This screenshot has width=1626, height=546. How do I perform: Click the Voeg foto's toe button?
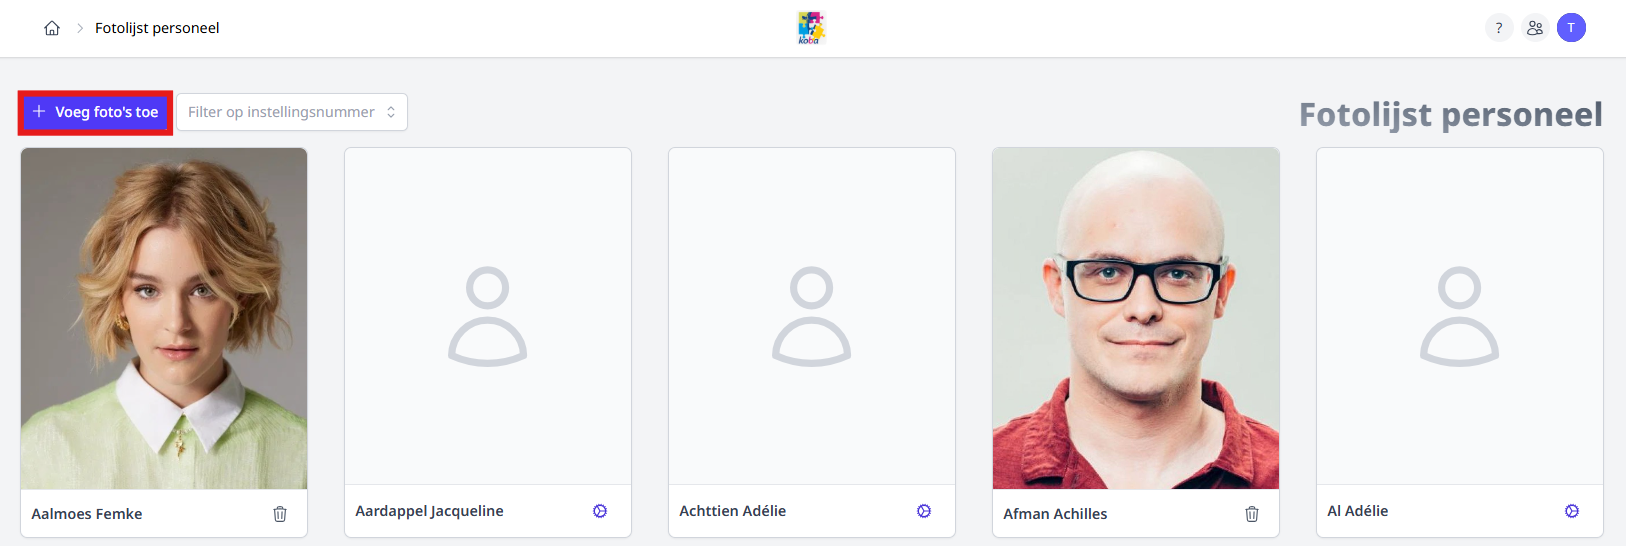[x=96, y=112]
